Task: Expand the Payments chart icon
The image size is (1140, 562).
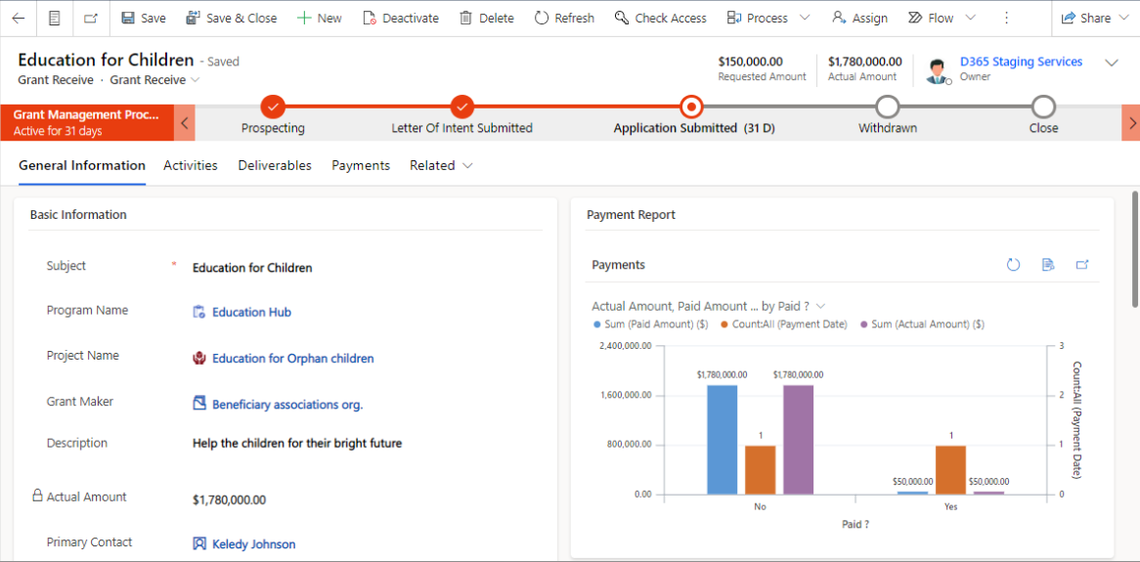Action: 1082,265
